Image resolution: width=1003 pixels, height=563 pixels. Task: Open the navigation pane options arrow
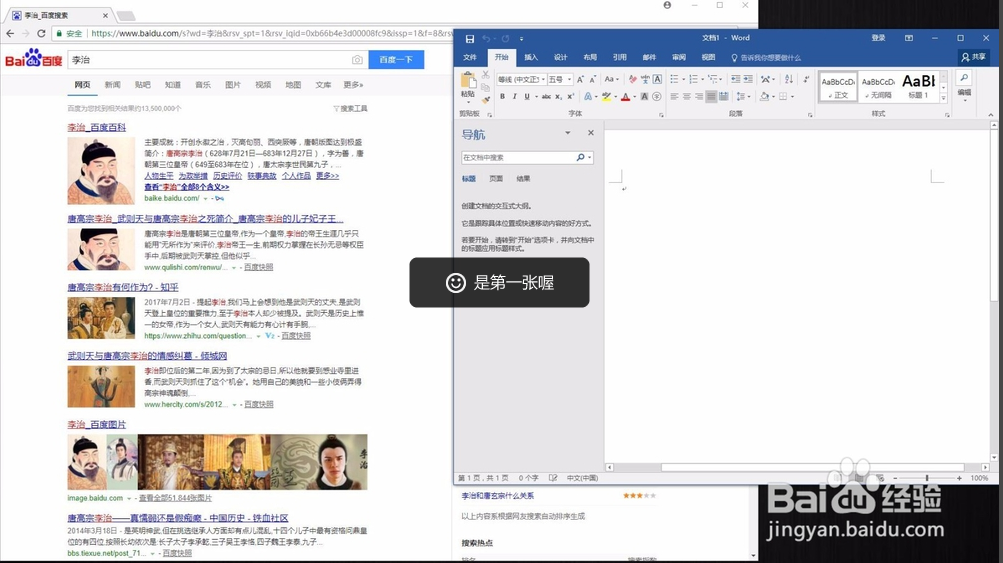[x=567, y=133]
